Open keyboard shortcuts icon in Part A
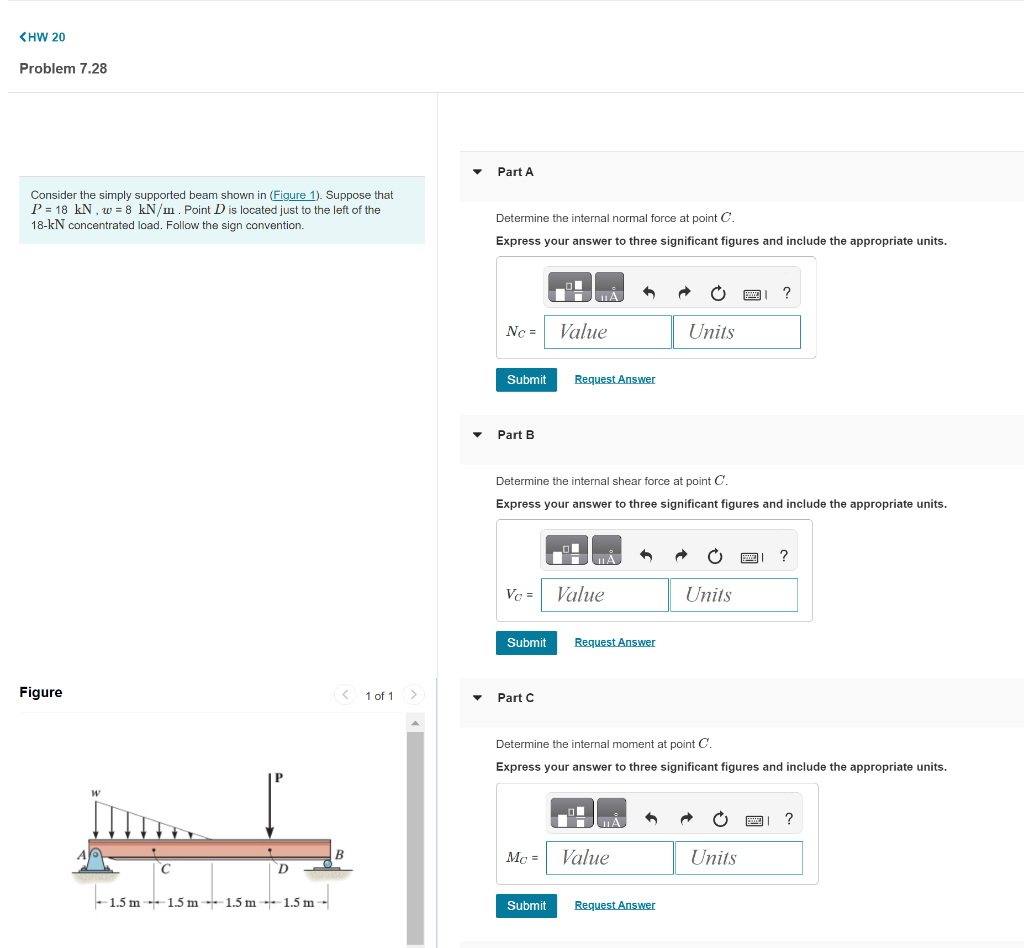This screenshot has height=948, width=1024. pyautogui.click(x=754, y=294)
